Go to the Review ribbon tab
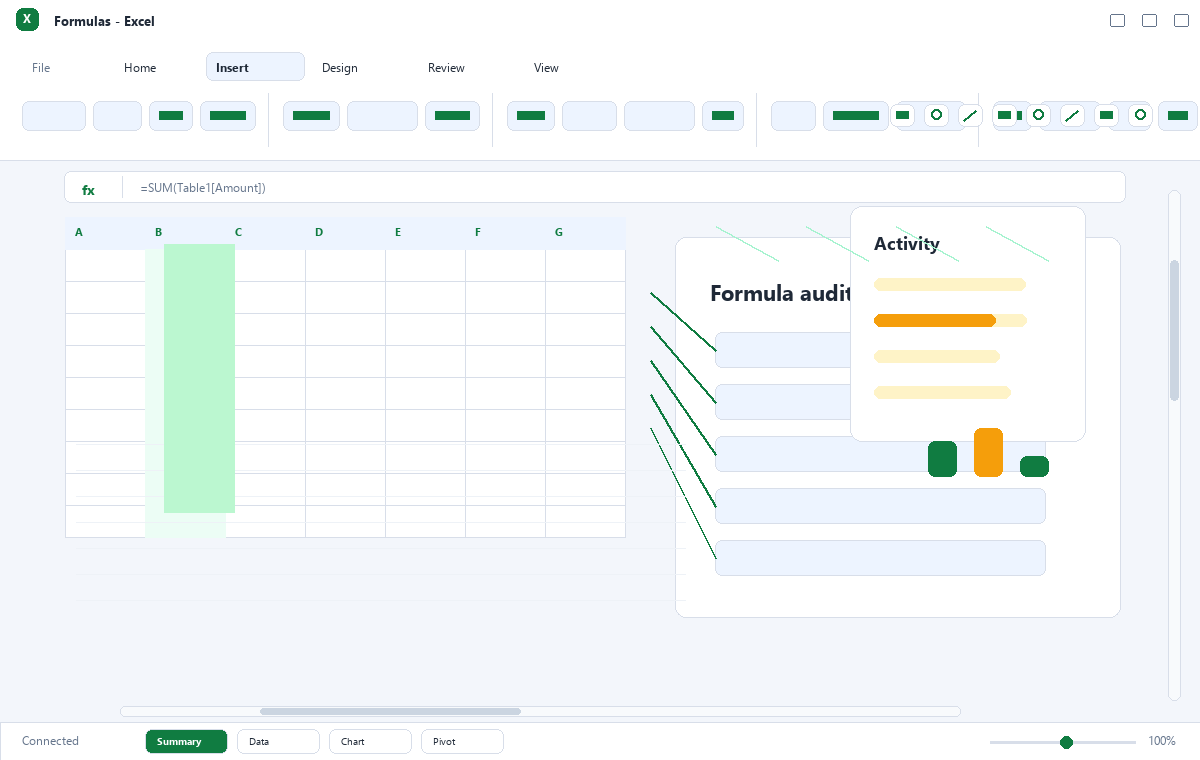The width and height of the screenshot is (1200, 760). 446,68
